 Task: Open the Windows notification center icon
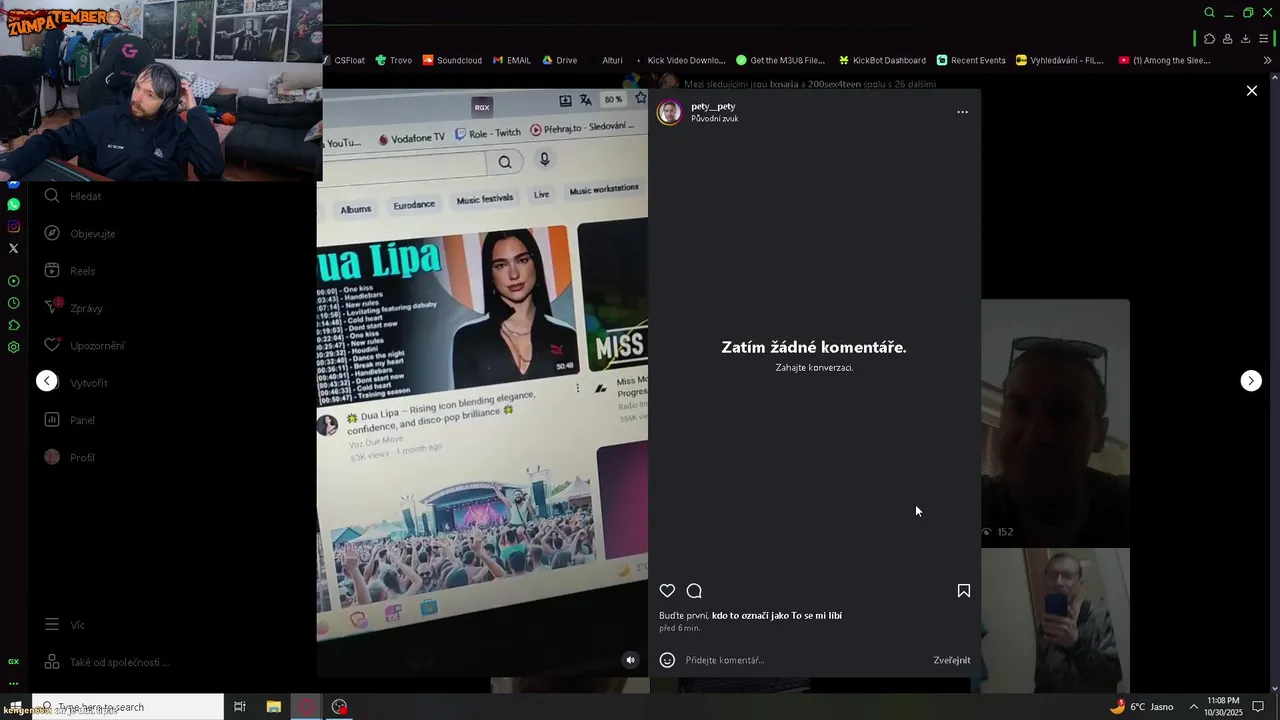click(x=1259, y=707)
